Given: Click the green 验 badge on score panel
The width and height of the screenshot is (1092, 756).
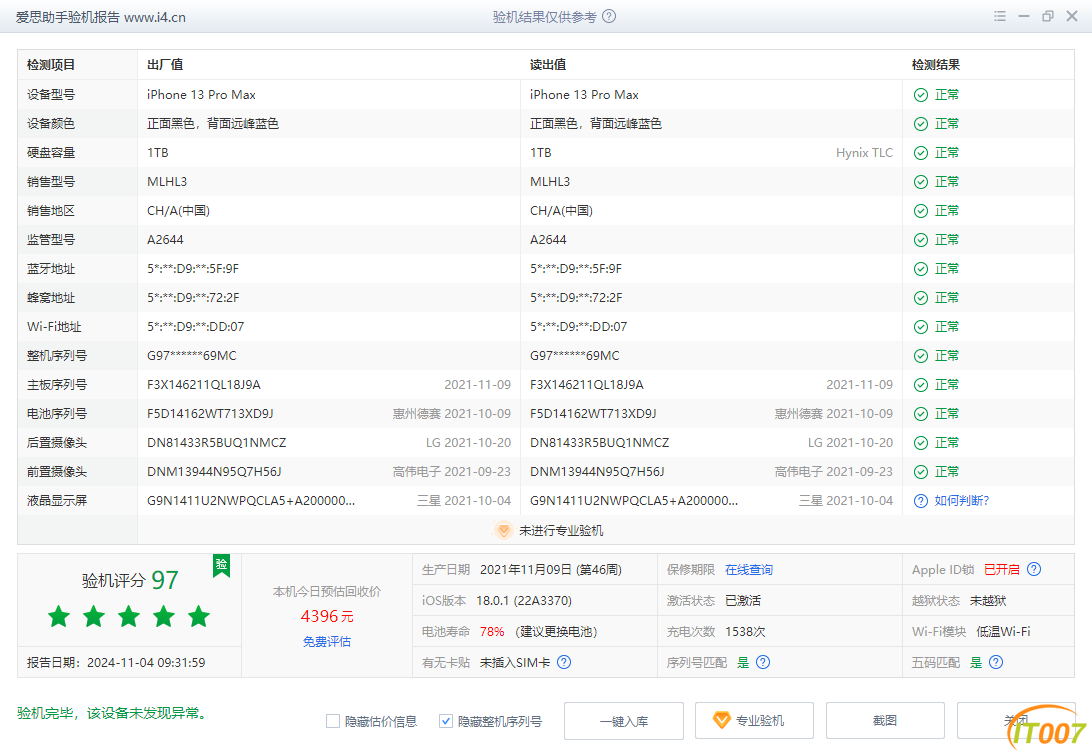Looking at the screenshot, I should pyautogui.click(x=221, y=565).
